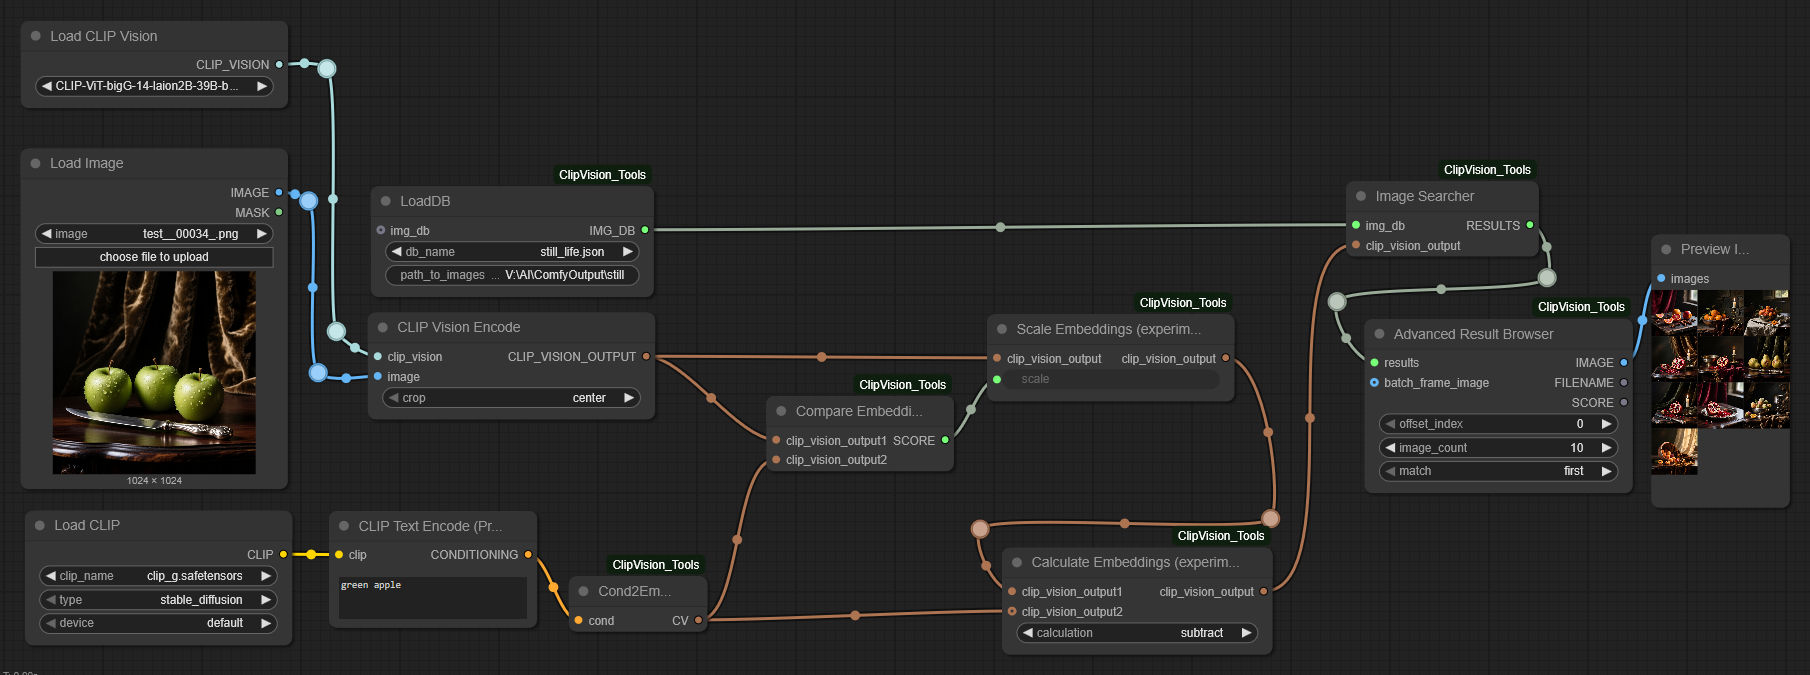Collapse the LoadDB node dot
This screenshot has height=675, width=1810.
pos(386,201)
